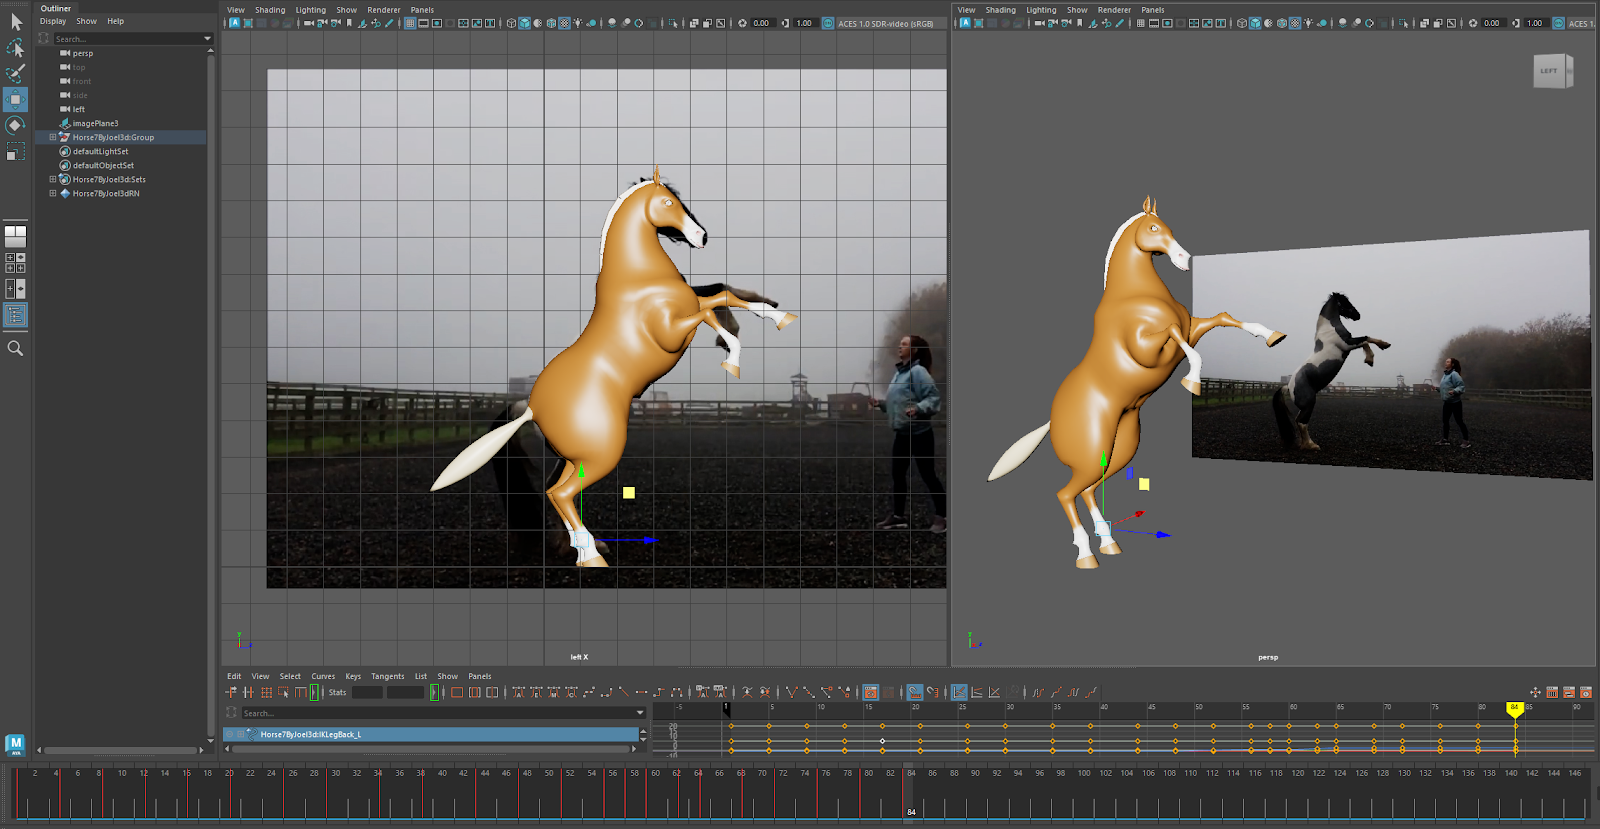
Task: Switch to the four-pane layout icon
Action: pyautogui.click(x=15, y=263)
